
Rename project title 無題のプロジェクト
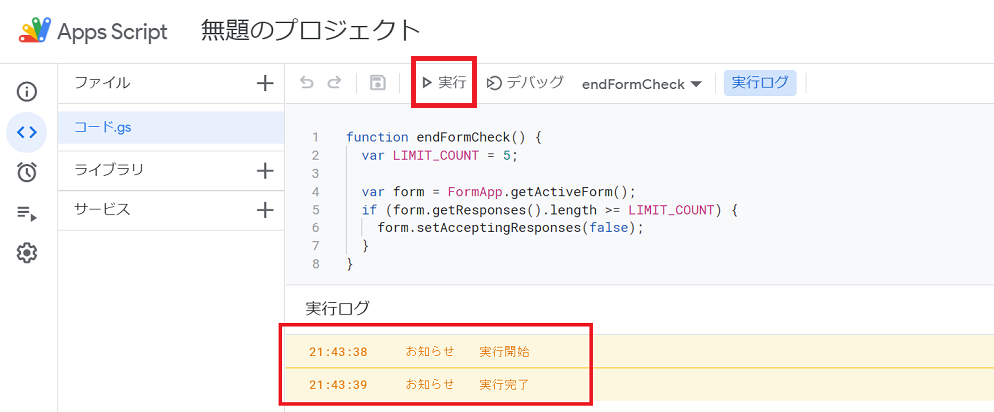(x=311, y=30)
